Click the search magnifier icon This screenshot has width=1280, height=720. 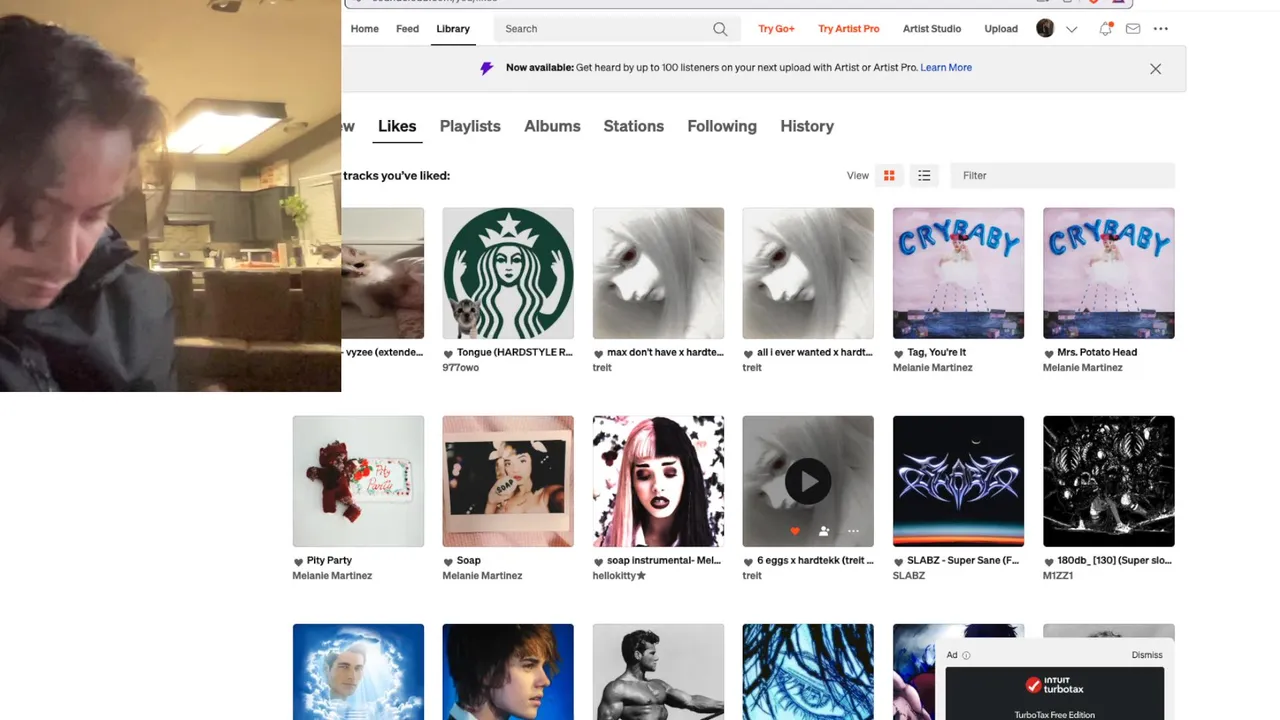tap(720, 29)
